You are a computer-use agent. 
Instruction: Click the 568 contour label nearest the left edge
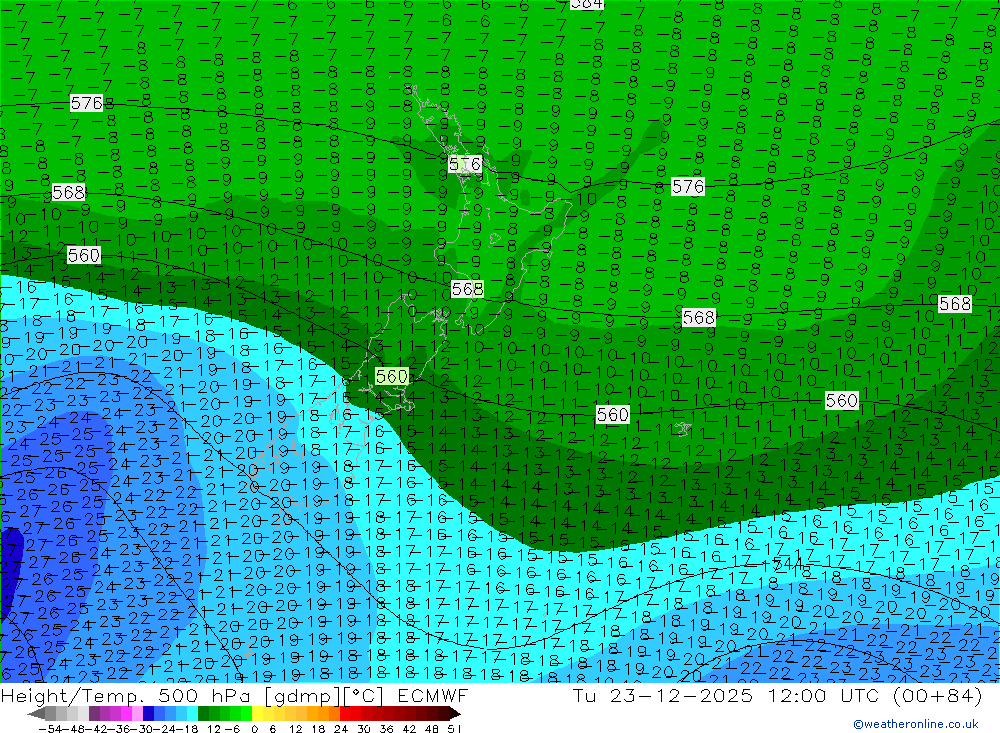point(68,192)
